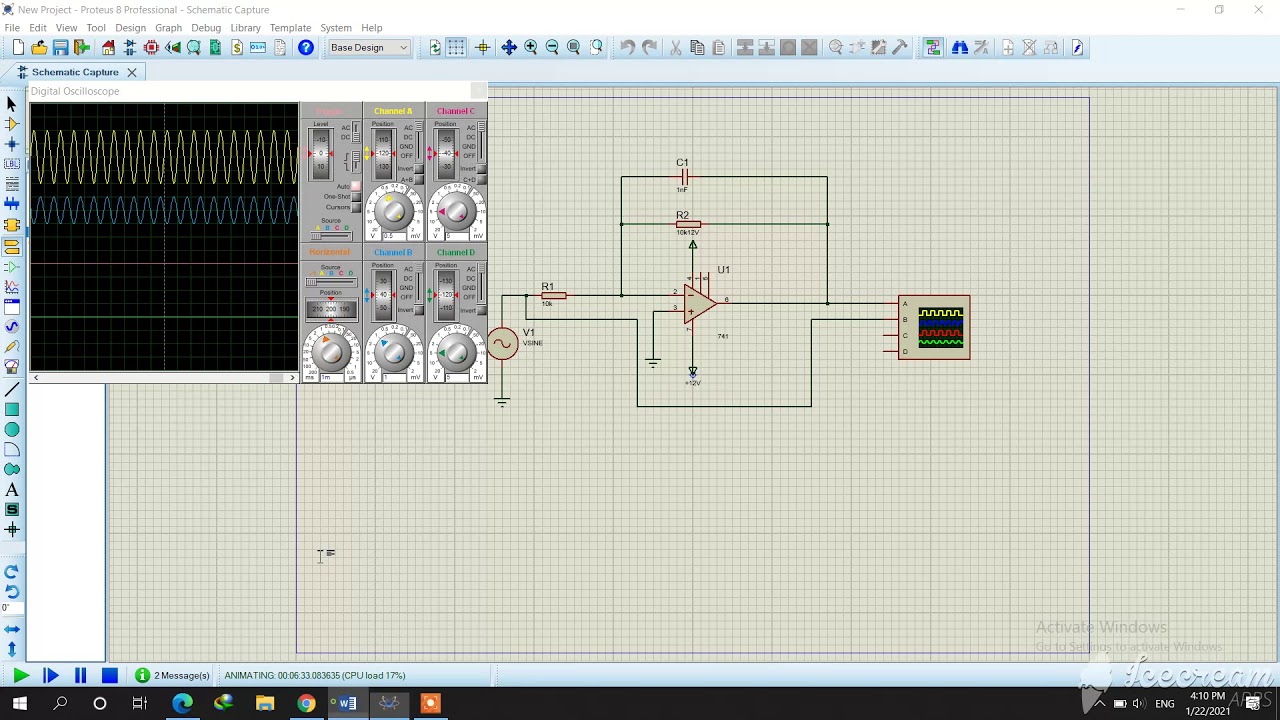Screen dimensions: 1280x720
Task: Create a new project with the blank page icon
Action: 18,48
